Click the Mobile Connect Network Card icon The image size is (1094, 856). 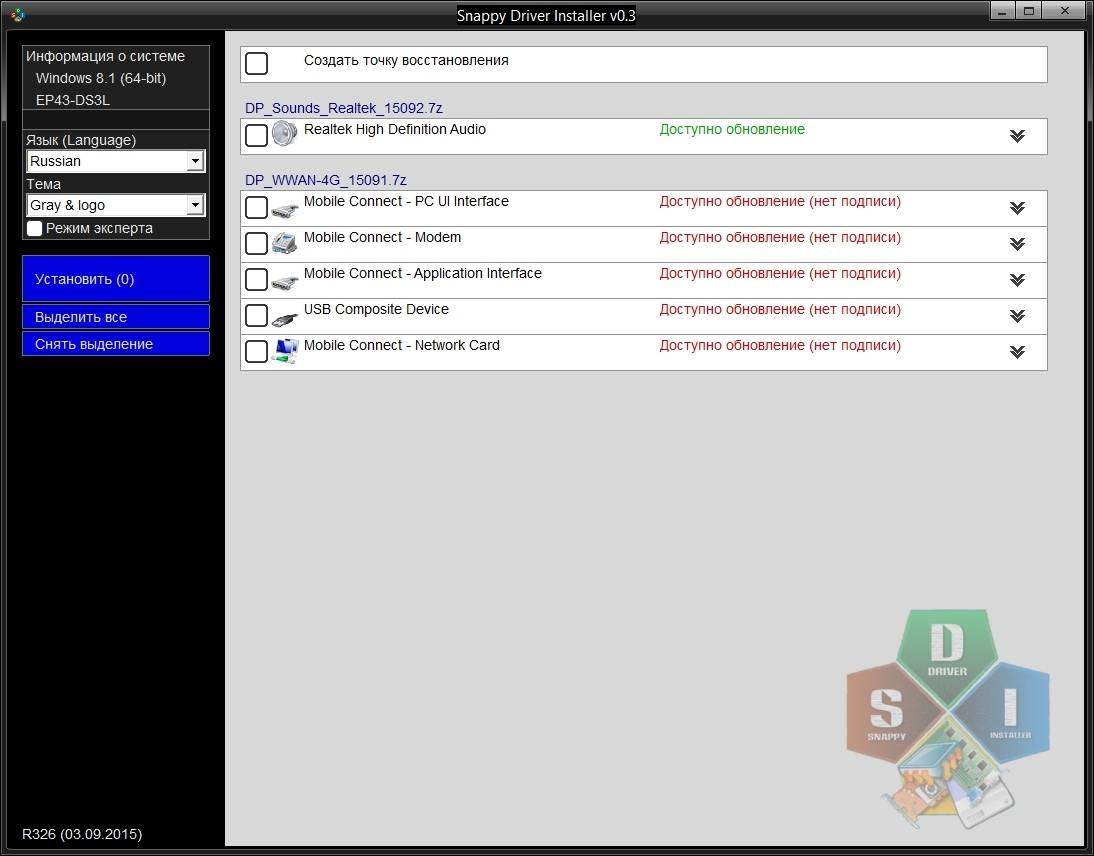(285, 351)
